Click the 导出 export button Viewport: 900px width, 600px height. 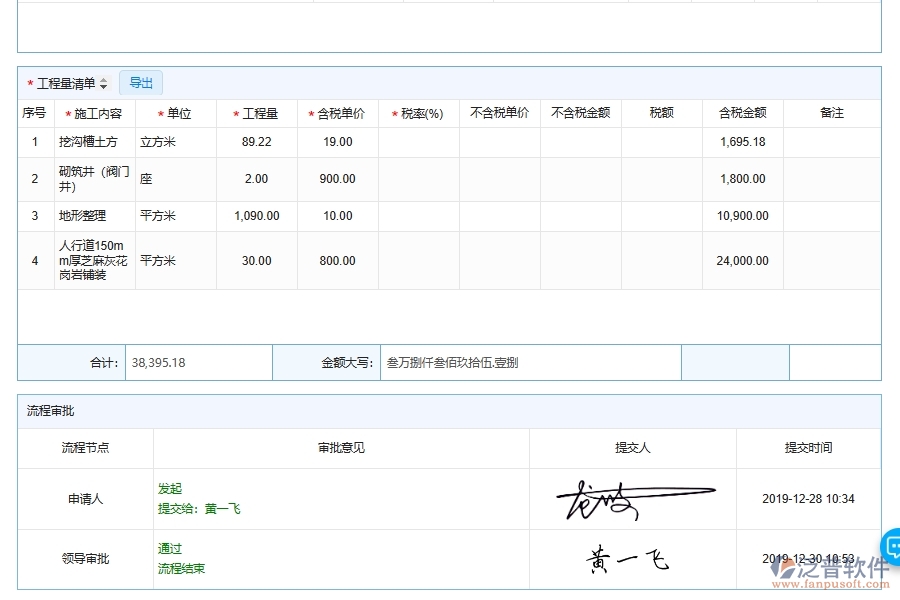click(x=140, y=83)
